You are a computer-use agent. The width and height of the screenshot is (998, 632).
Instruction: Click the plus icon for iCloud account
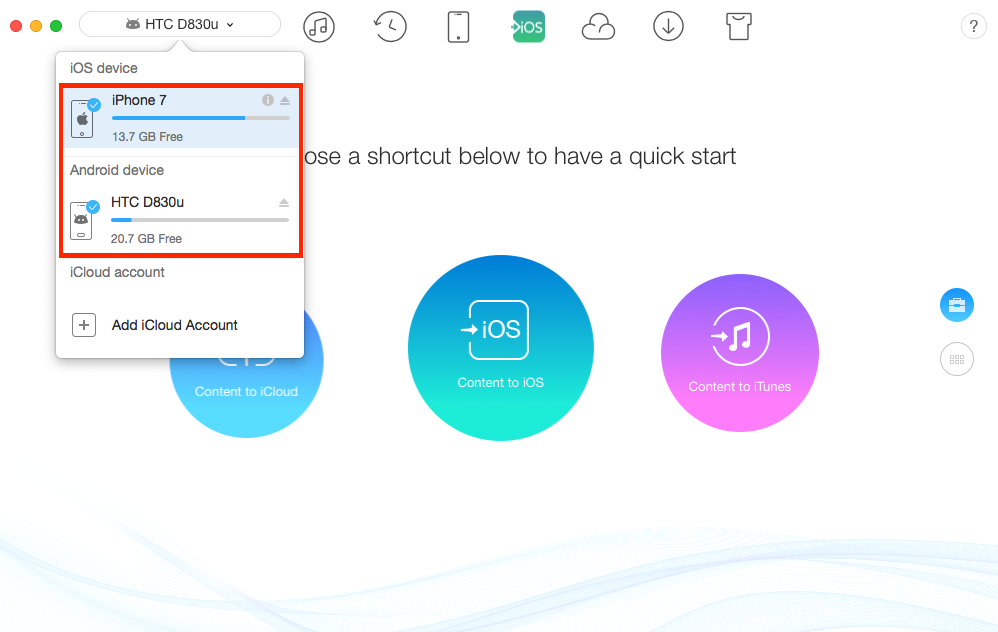[x=84, y=325]
